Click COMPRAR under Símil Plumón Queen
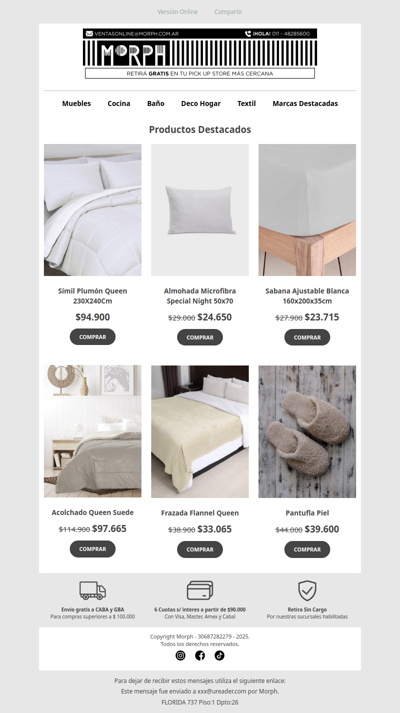400x713 pixels. pos(93,337)
